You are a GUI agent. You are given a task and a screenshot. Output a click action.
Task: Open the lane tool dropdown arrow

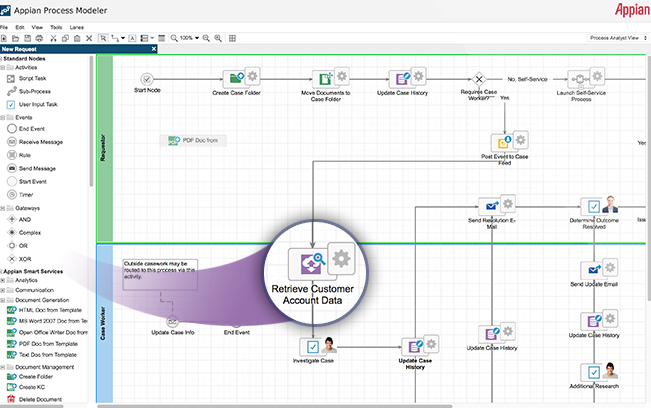152,38
